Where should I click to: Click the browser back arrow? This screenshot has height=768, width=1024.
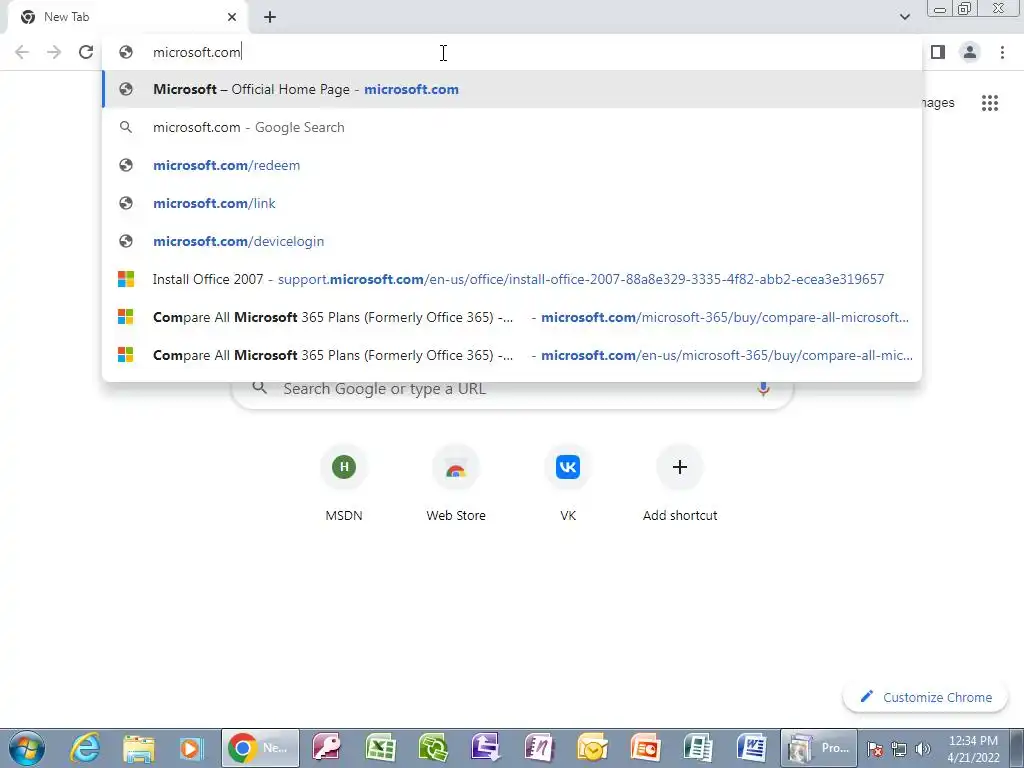pyautogui.click(x=22, y=52)
